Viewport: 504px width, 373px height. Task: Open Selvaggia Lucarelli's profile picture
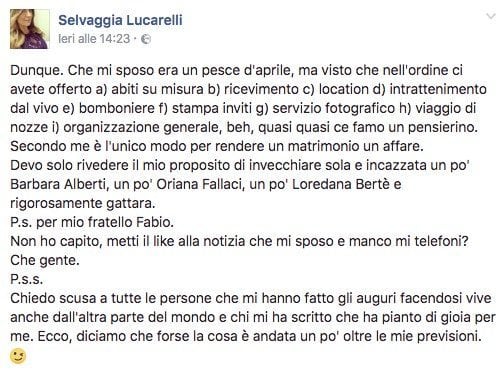click(30, 29)
